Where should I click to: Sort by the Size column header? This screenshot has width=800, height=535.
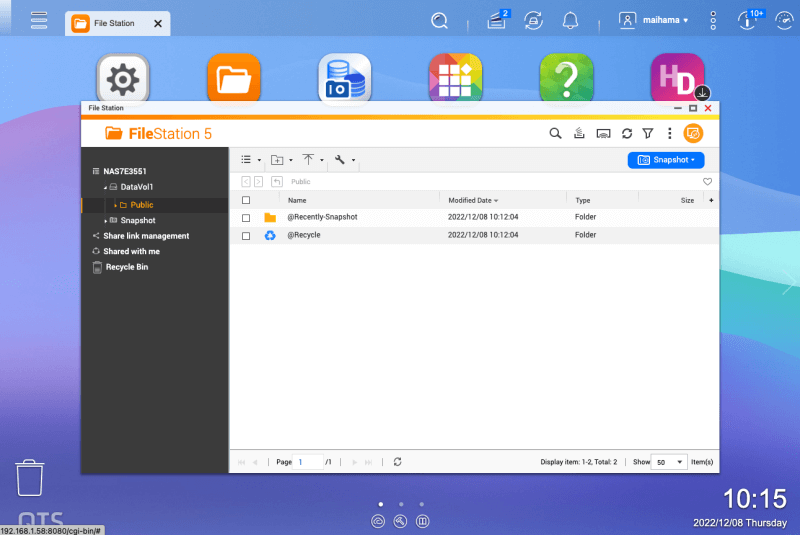687,200
